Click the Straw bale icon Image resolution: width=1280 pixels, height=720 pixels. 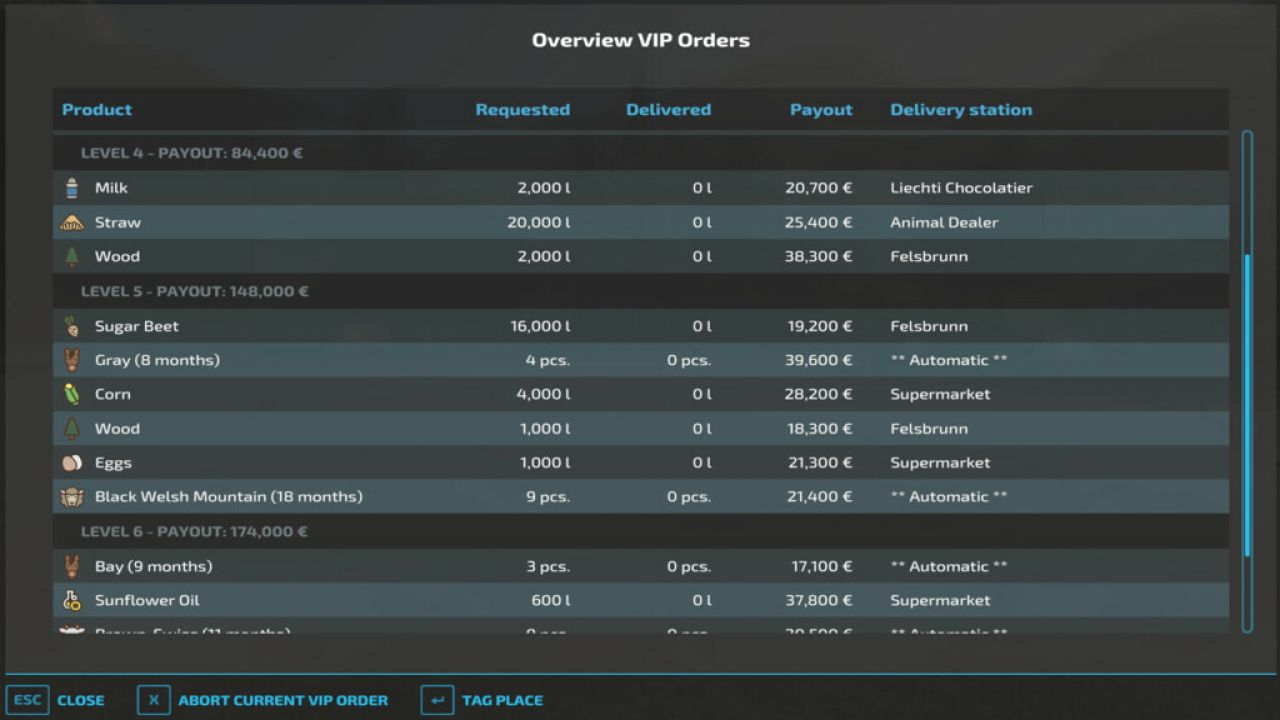(x=70, y=221)
